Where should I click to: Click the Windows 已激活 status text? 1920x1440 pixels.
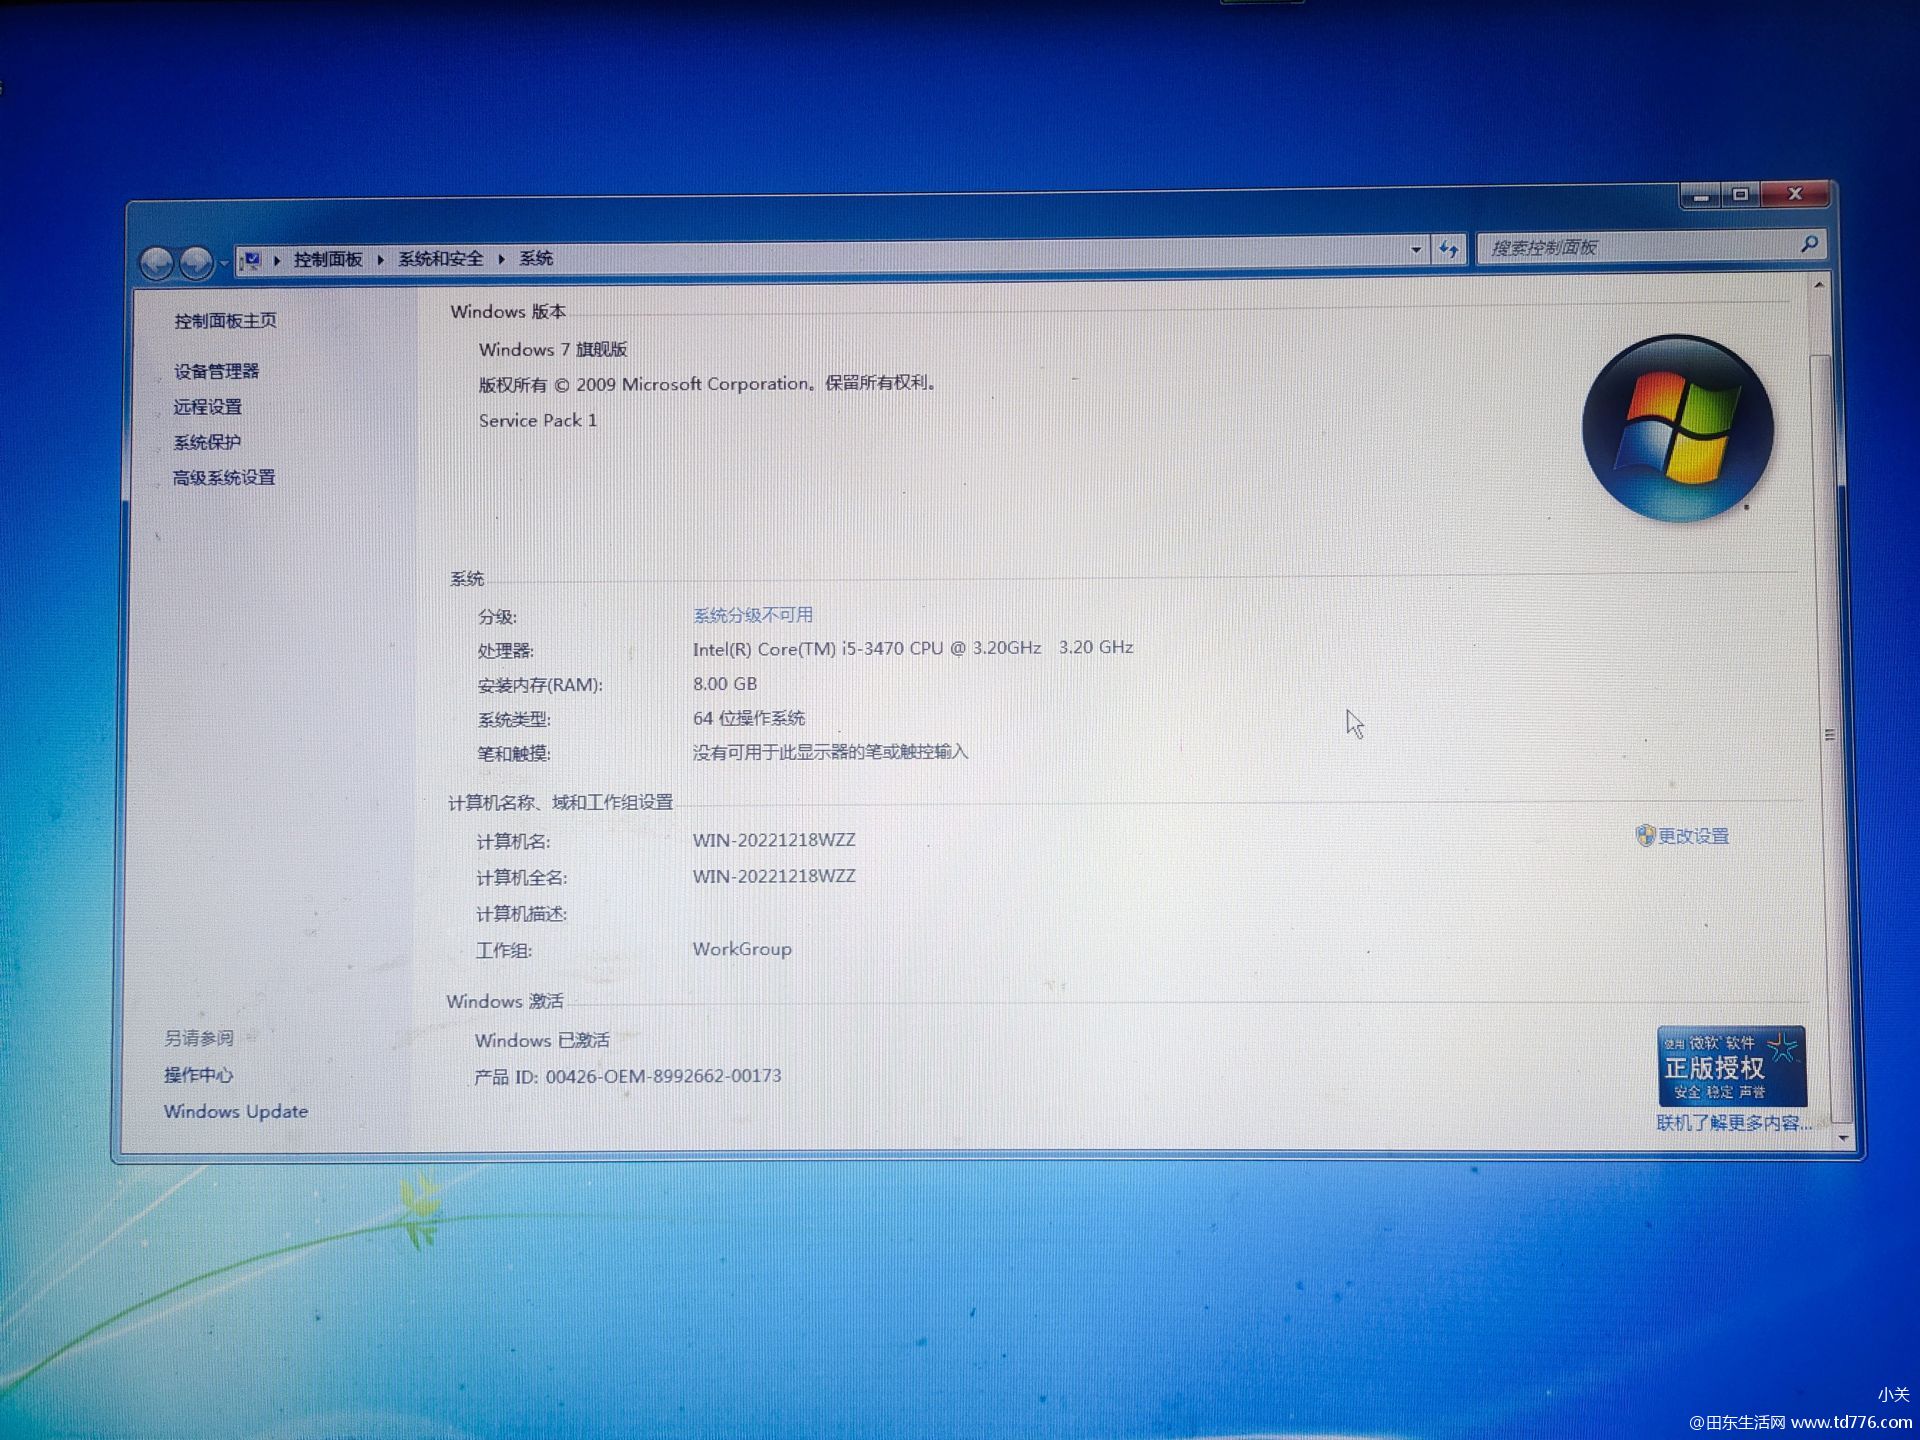point(542,1040)
